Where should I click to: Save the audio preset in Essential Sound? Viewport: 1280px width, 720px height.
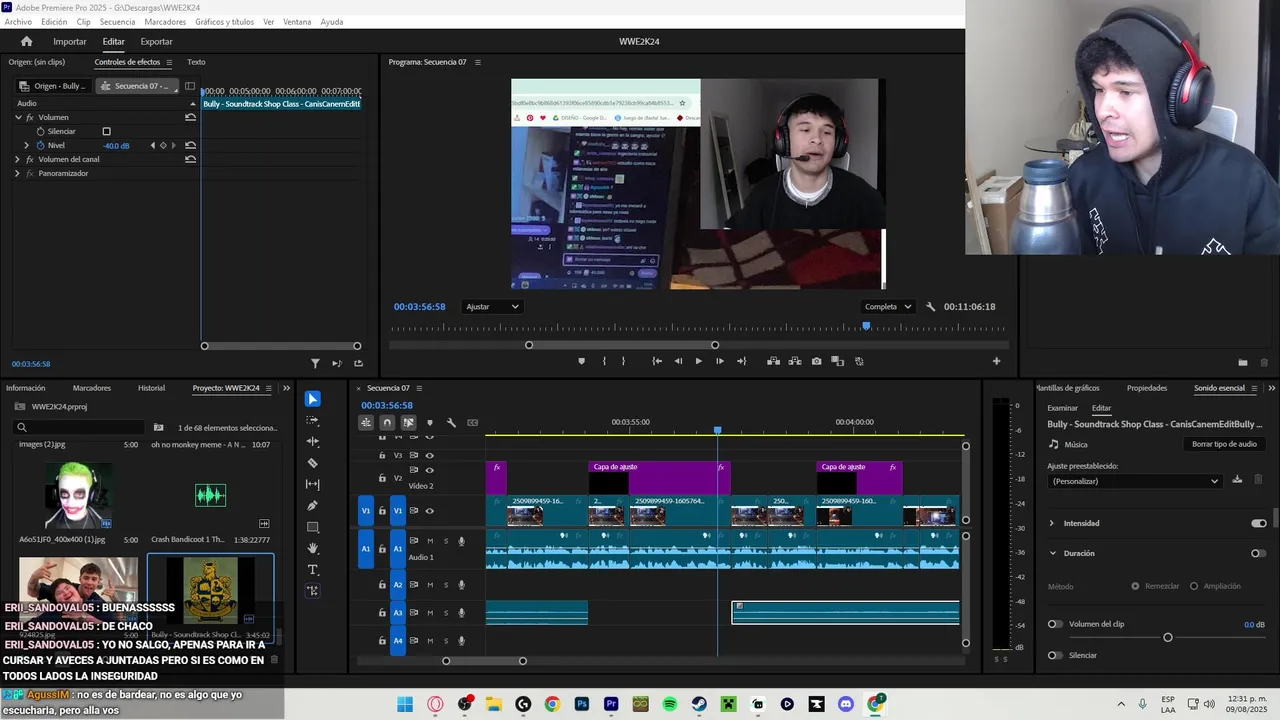click(x=1237, y=480)
